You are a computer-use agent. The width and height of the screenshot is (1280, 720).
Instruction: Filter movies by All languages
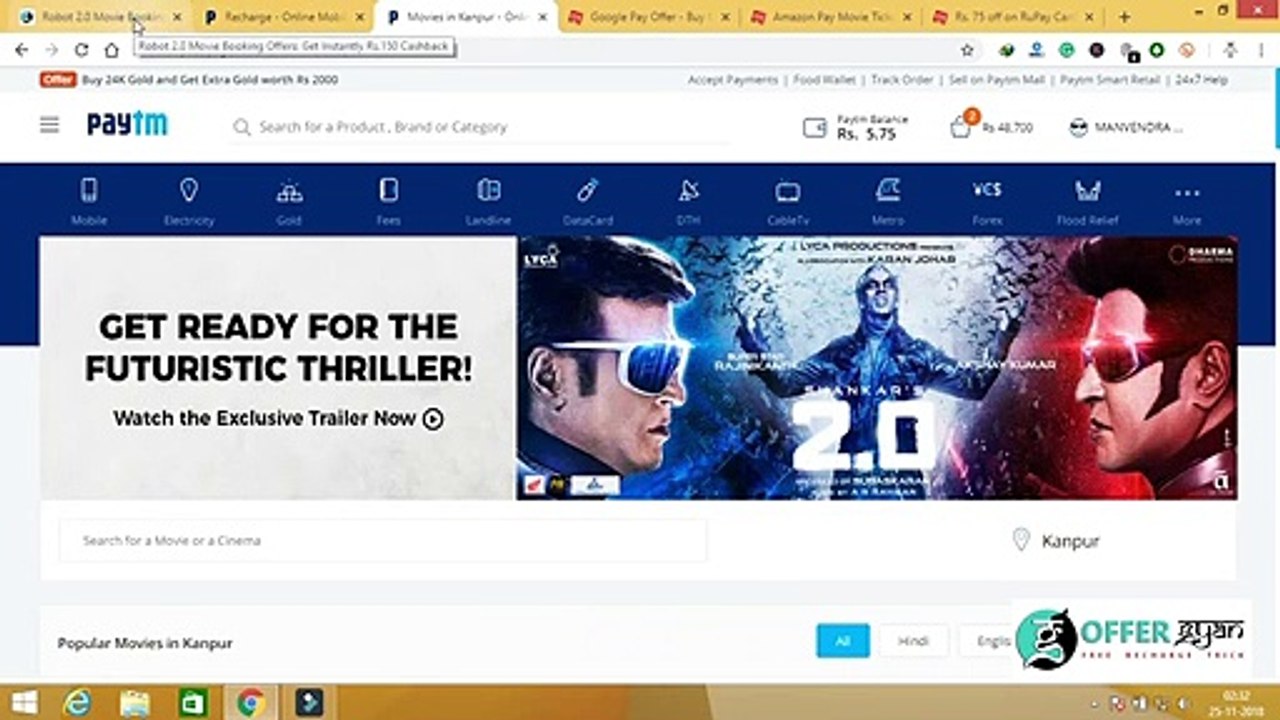click(x=843, y=641)
